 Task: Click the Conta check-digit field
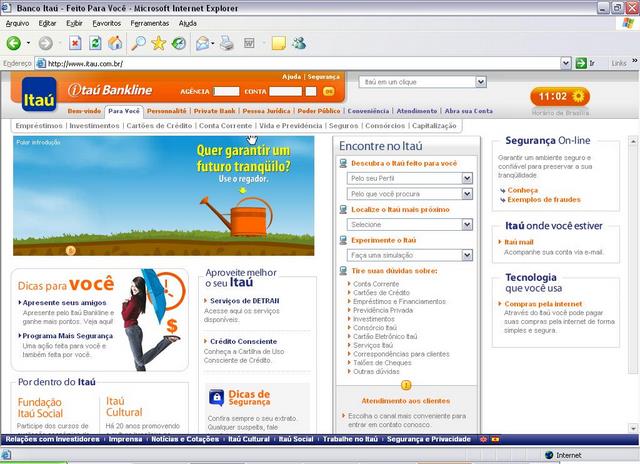coord(311,91)
